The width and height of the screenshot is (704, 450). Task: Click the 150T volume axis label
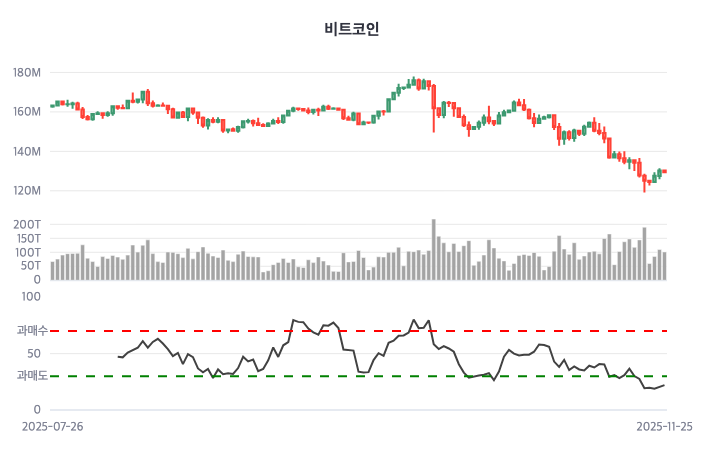tap(27, 239)
